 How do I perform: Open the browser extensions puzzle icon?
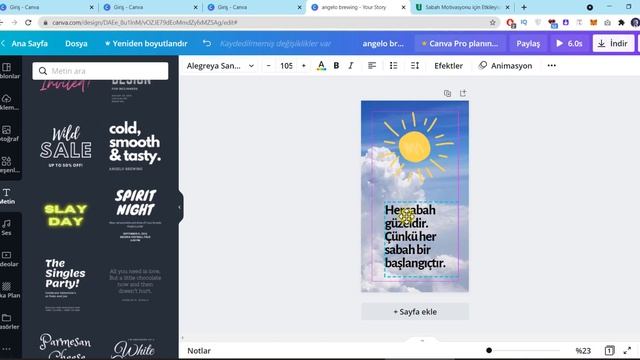(621, 22)
